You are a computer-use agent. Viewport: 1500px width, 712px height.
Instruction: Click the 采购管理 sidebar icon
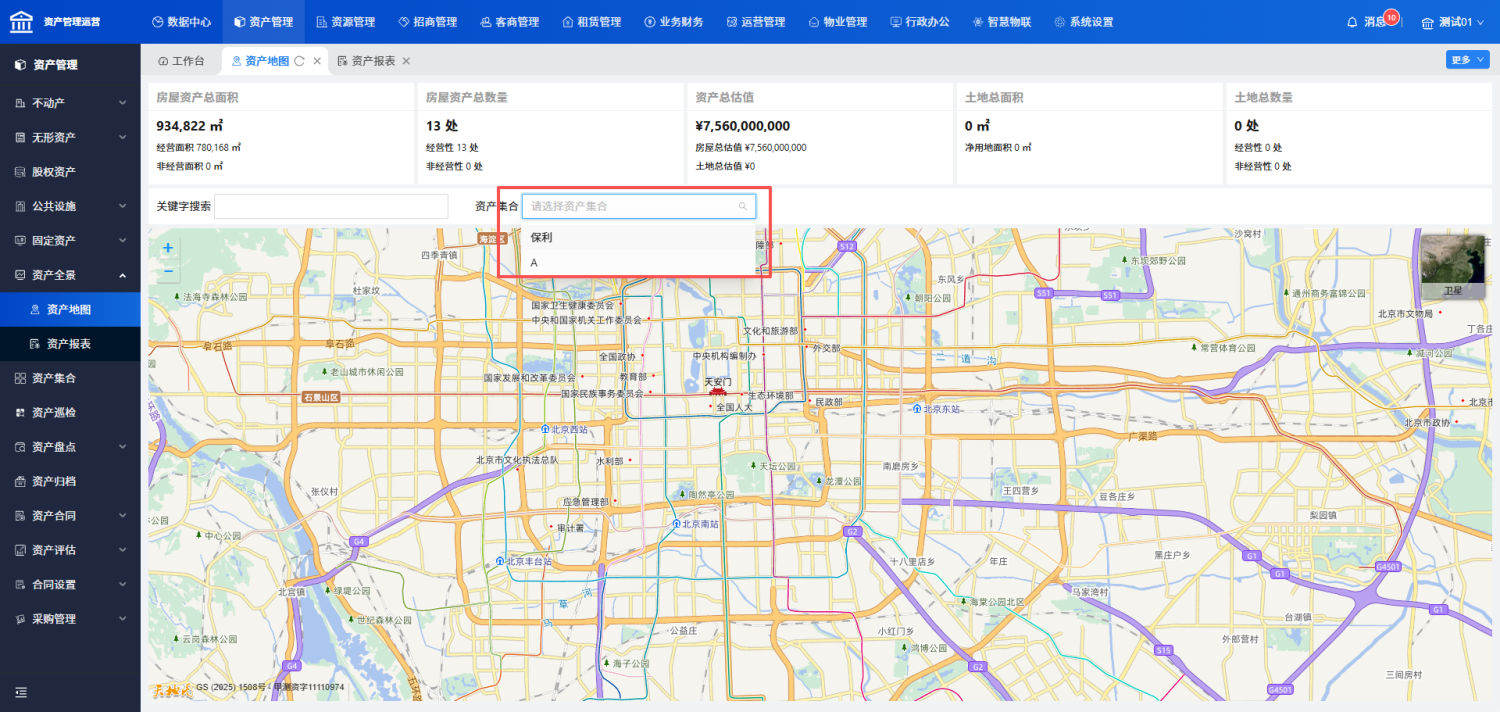pyautogui.click(x=21, y=619)
